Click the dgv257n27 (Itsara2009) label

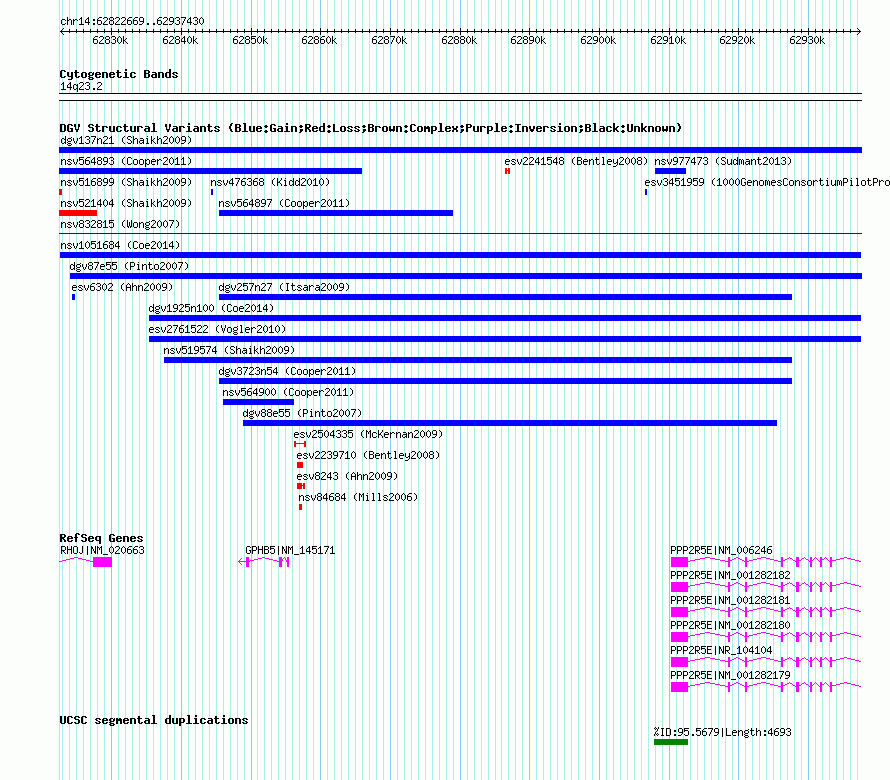click(x=284, y=287)
